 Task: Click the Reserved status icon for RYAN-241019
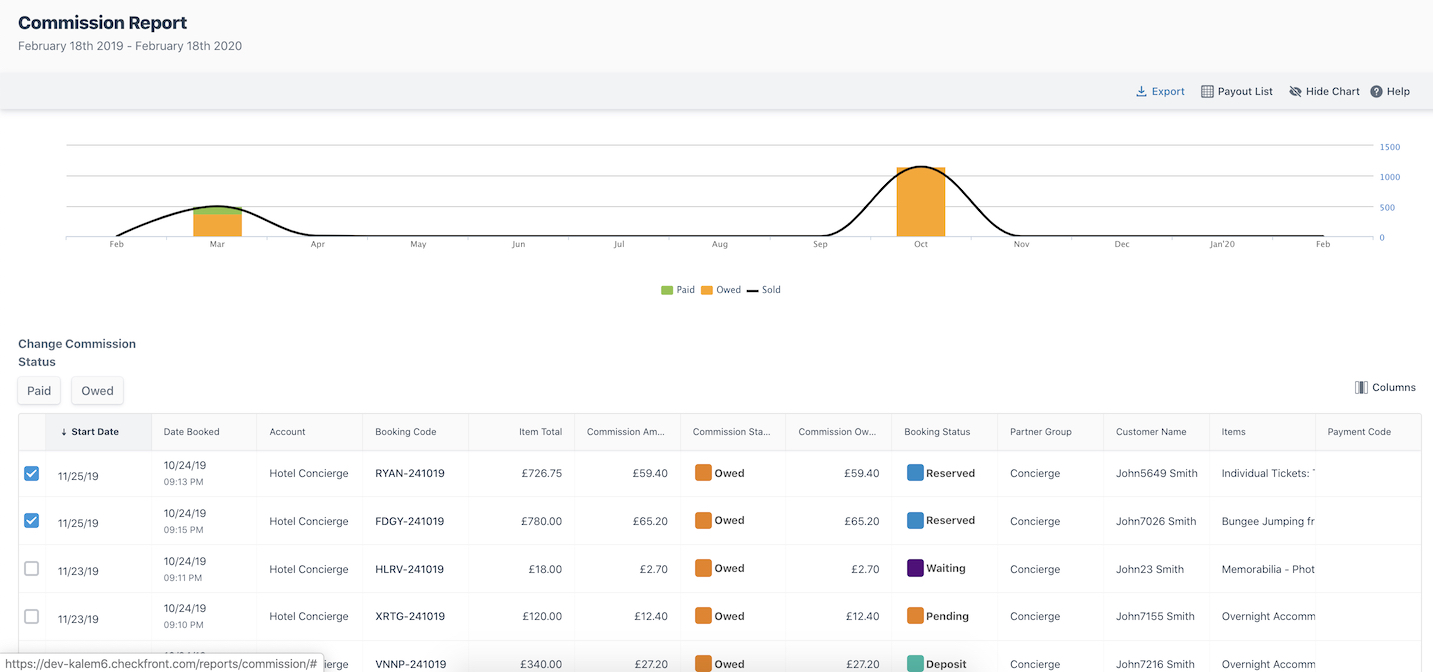915,472
